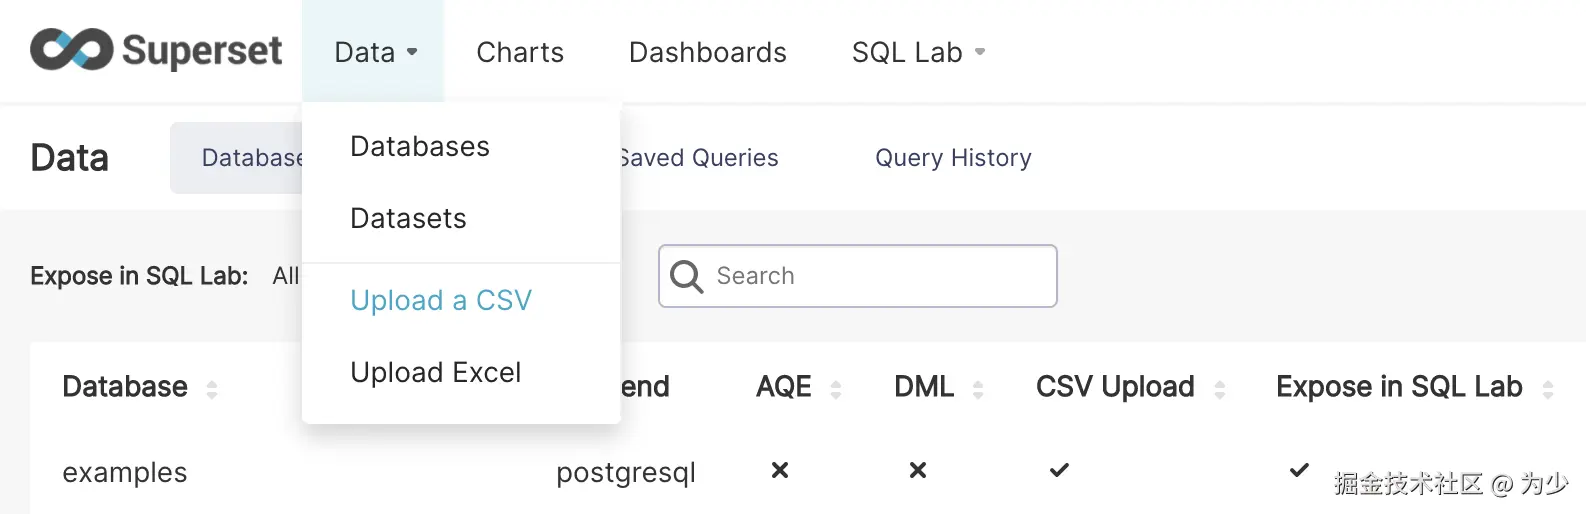Click the Superset infinity logo
Image resolution: width=1586 pixels, height=514 pixels.
pyautogui.click(x=71, y=50)
